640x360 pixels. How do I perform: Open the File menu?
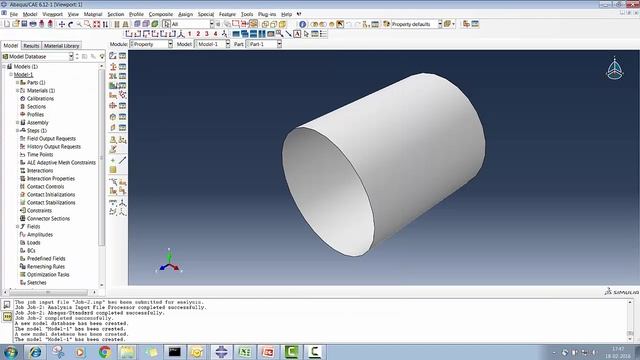(13, 14)
